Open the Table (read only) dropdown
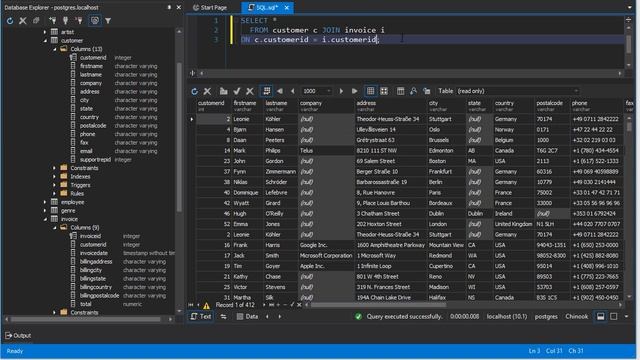This screenshot has width=640, height=360. pos(518,91)
